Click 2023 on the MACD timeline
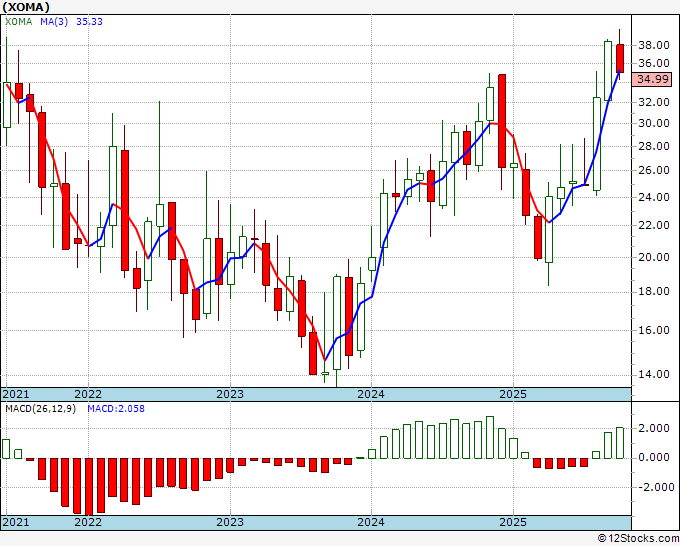This screenshot has width=680, height=546. click(x=230, y=522)
